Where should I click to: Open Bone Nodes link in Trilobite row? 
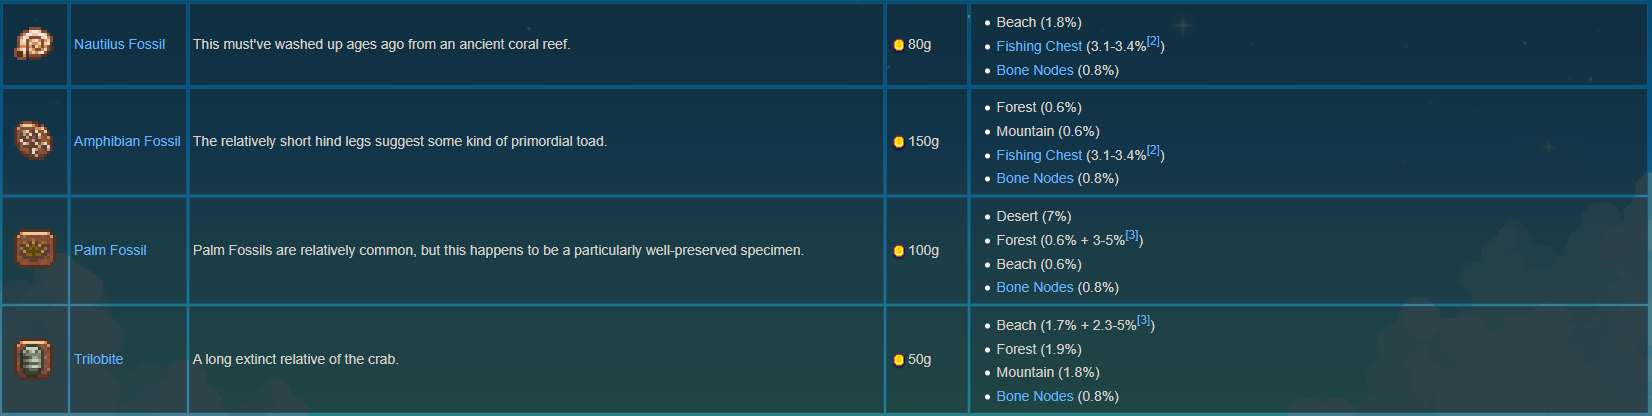pyautogui.click(x=1034, y=396)
